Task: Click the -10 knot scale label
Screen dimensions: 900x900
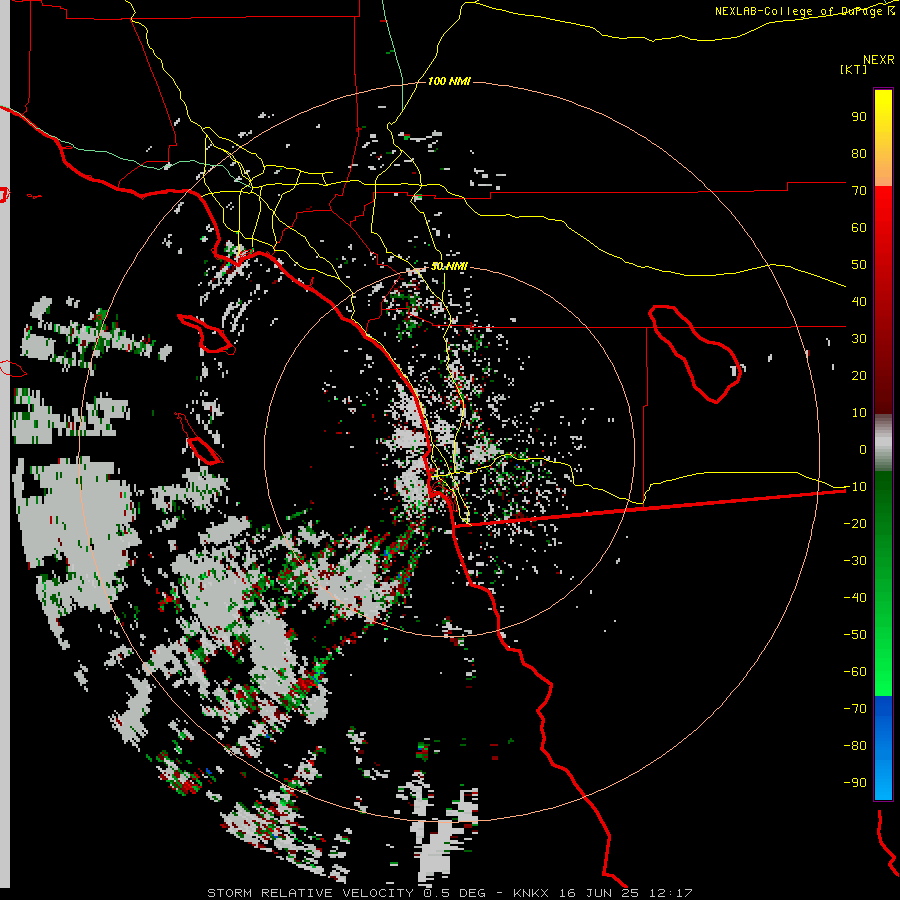Action: coord(855,487)
